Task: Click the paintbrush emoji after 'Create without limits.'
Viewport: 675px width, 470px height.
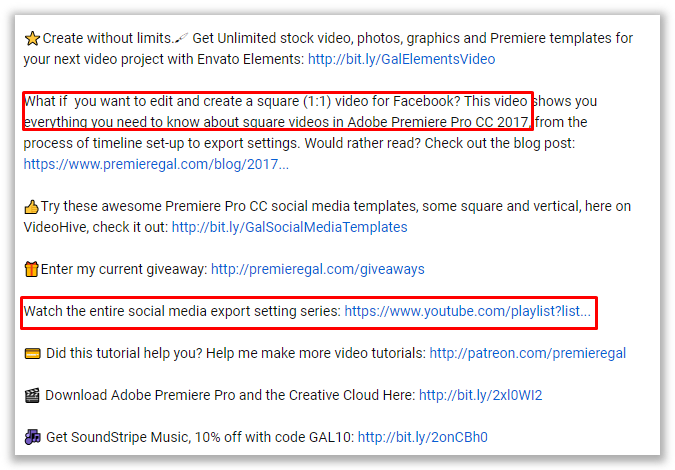Action: (182, 38)
